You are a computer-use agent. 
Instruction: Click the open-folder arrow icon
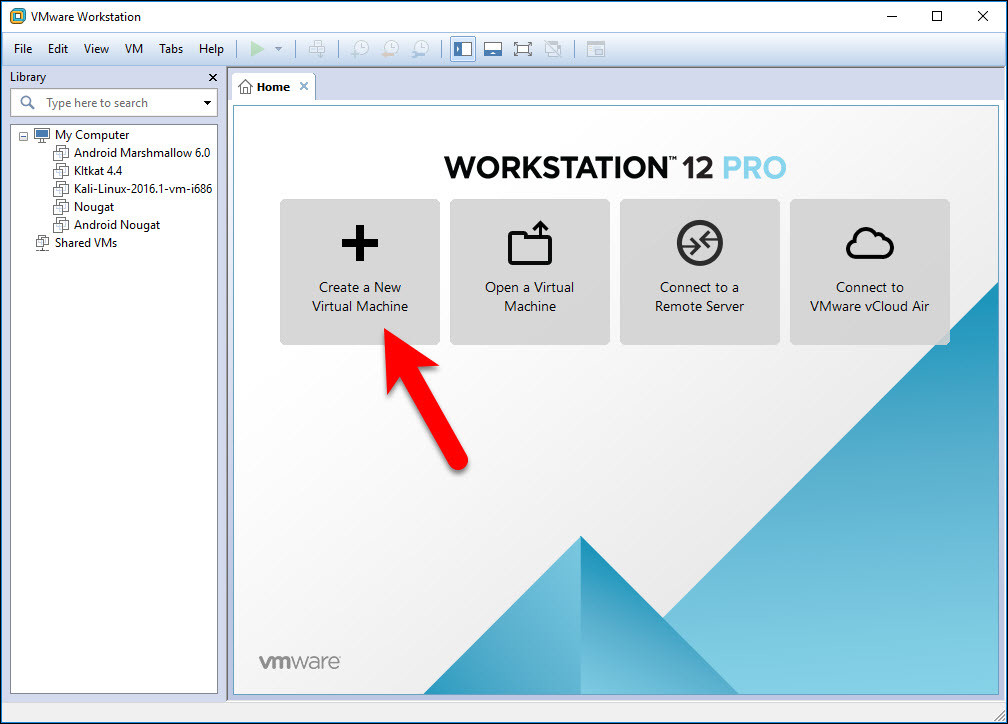(x=530, y=243)
